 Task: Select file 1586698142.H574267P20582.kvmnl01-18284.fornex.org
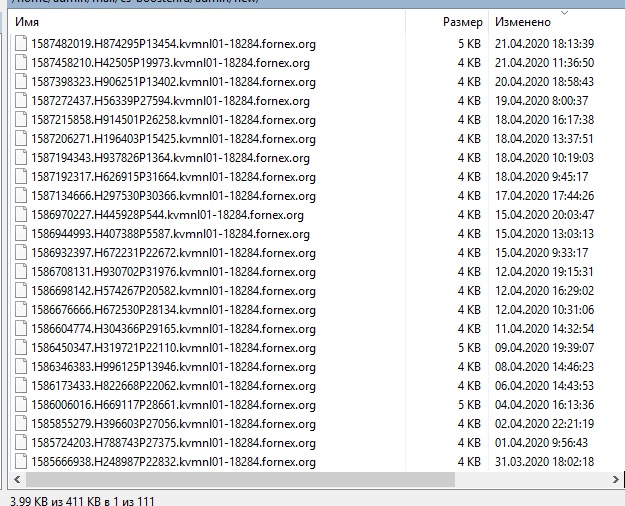pos(173,291)
